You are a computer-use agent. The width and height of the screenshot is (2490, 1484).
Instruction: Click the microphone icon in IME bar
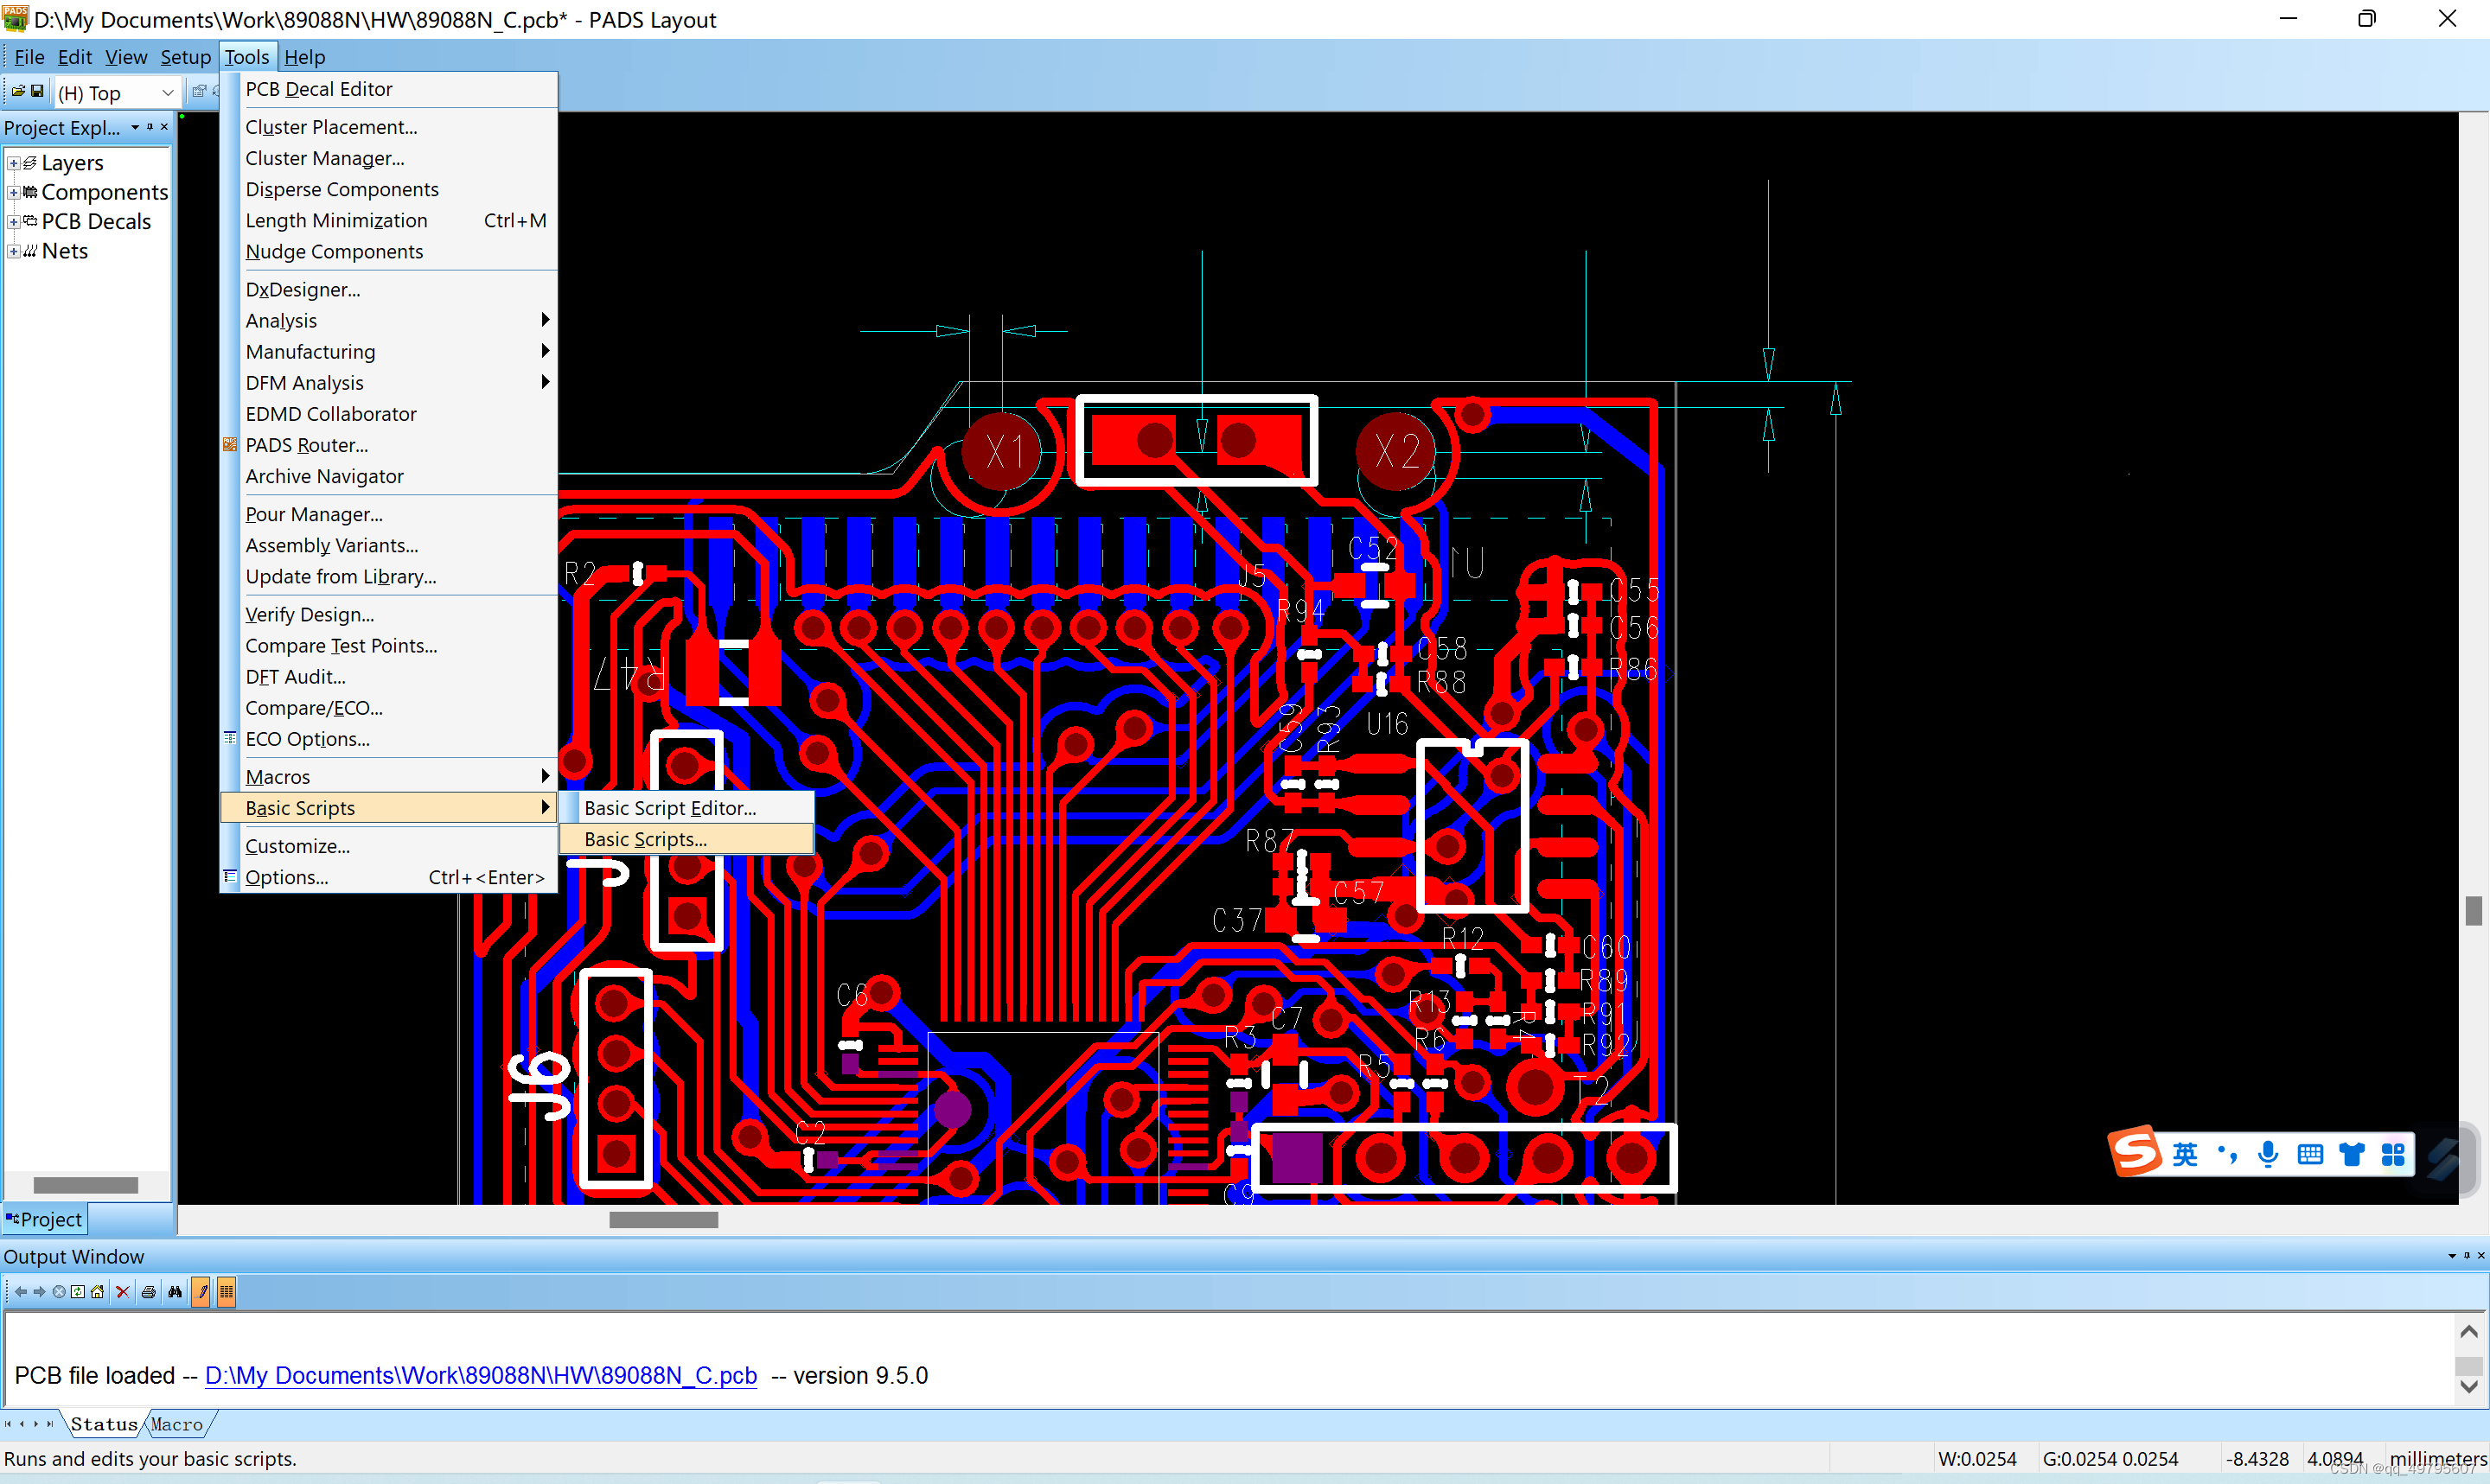2267,1155
